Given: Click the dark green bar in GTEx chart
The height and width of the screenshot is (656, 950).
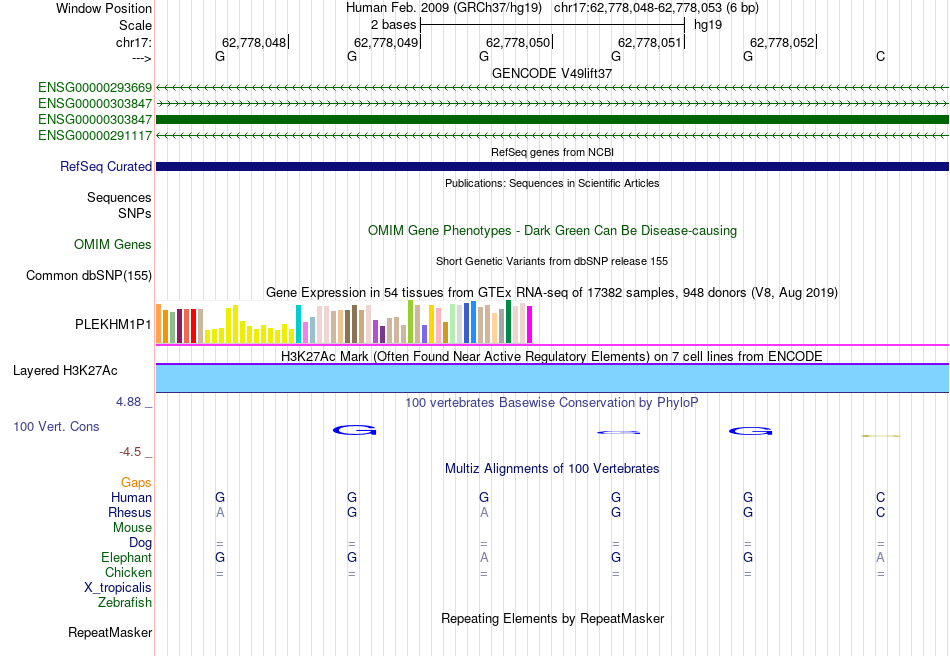Looking at the screenshot, I should tap(508, 322).
